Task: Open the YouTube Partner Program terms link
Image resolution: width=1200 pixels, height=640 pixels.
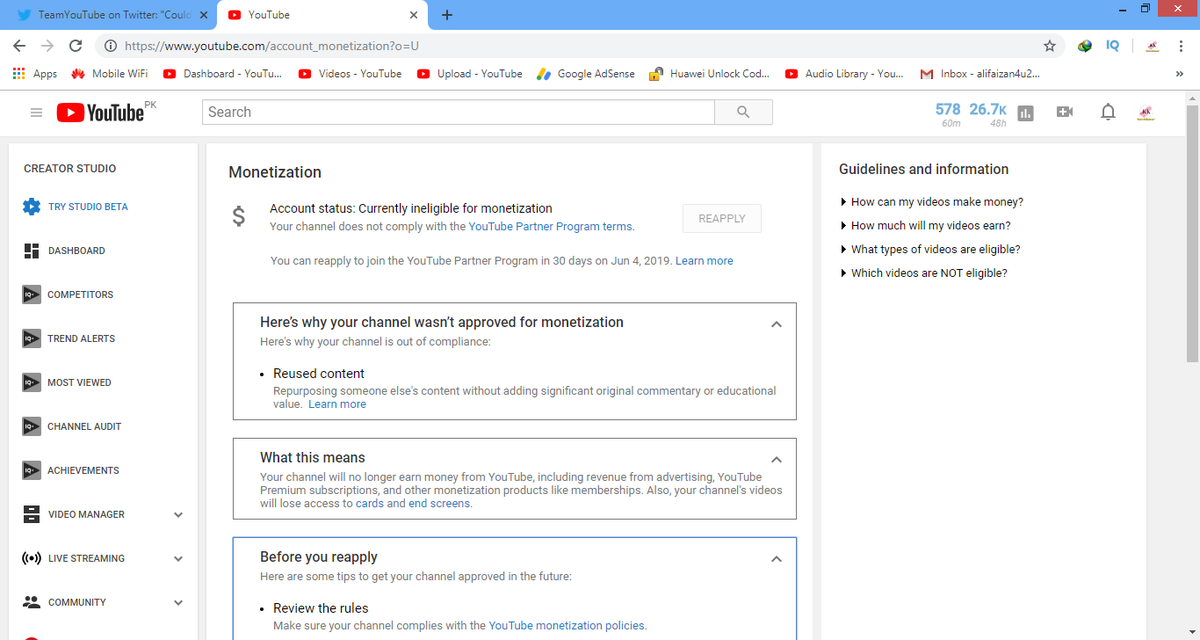Action: (x=550, y=226)
